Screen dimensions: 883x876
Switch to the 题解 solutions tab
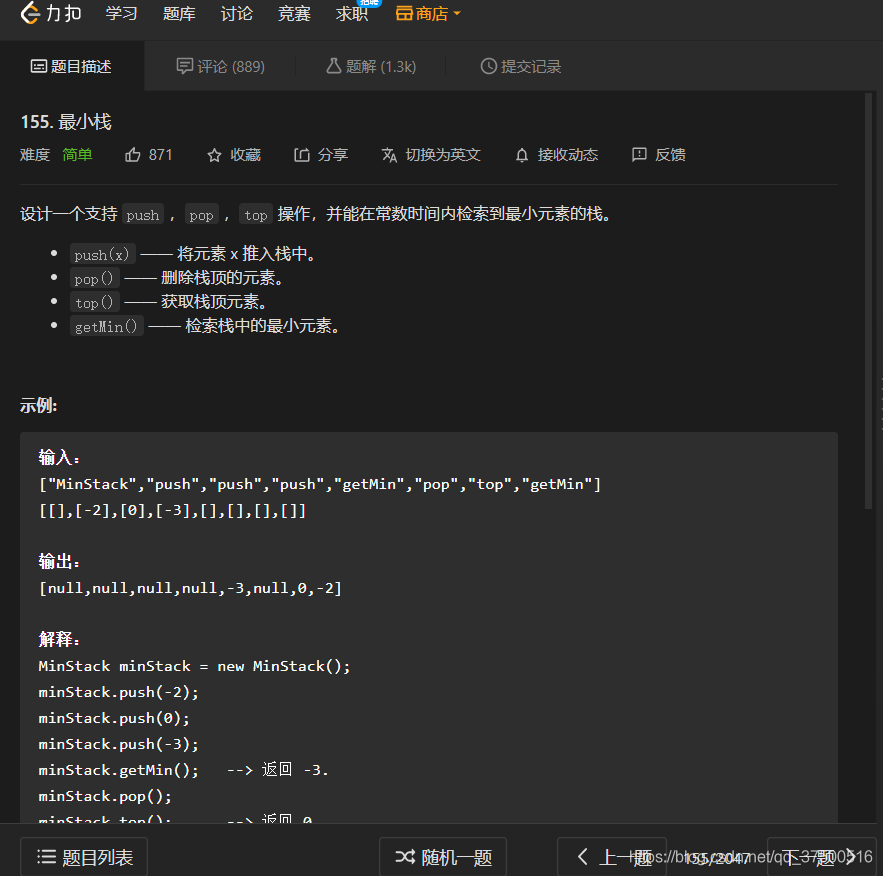click(371, 66)
